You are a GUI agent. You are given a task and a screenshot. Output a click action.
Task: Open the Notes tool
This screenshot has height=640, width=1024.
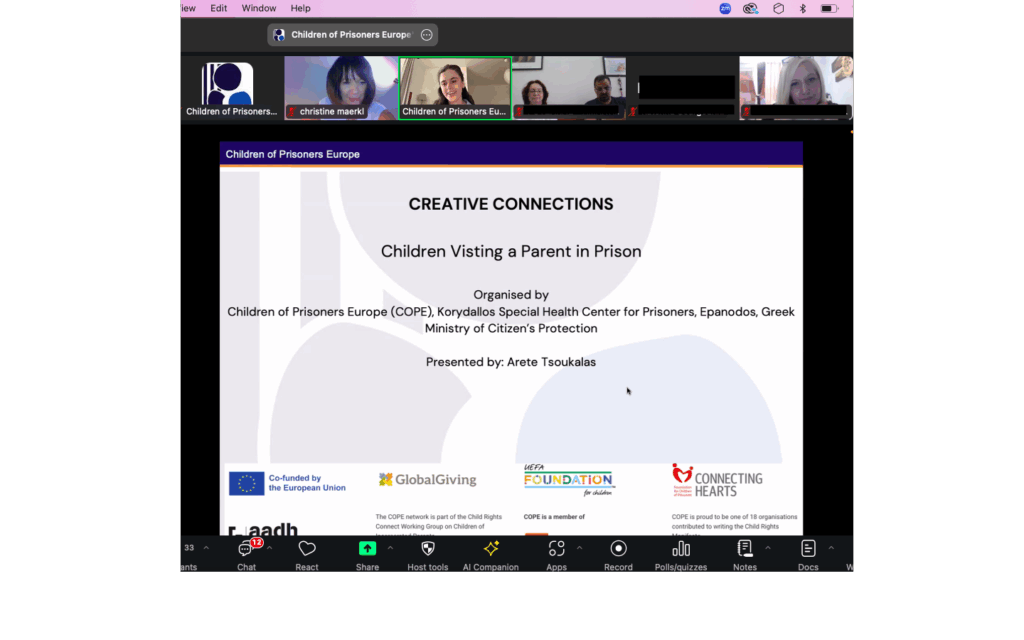point(744,550)
